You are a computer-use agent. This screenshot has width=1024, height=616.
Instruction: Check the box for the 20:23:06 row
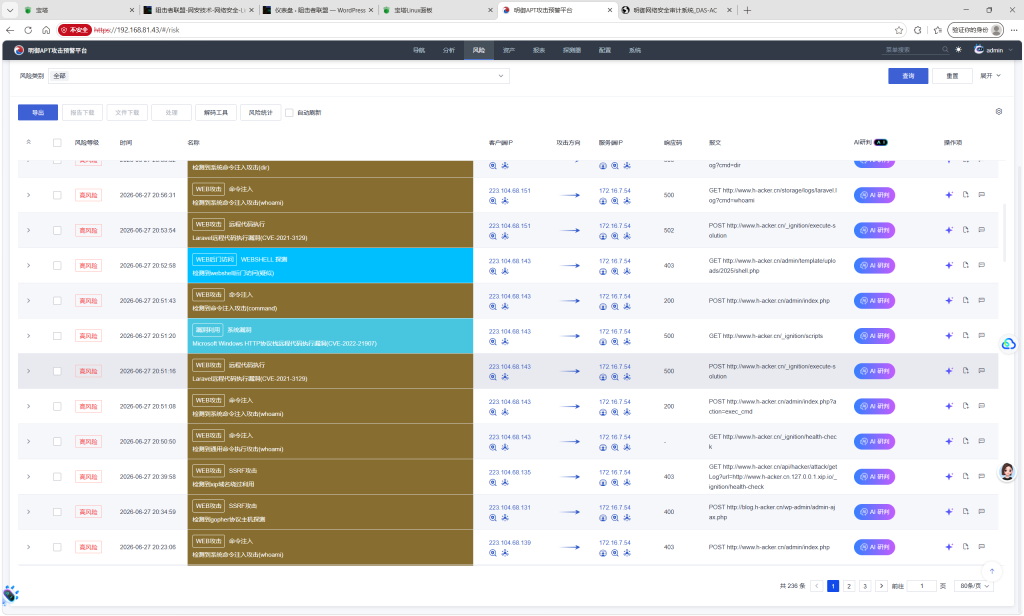click(57, 547)
